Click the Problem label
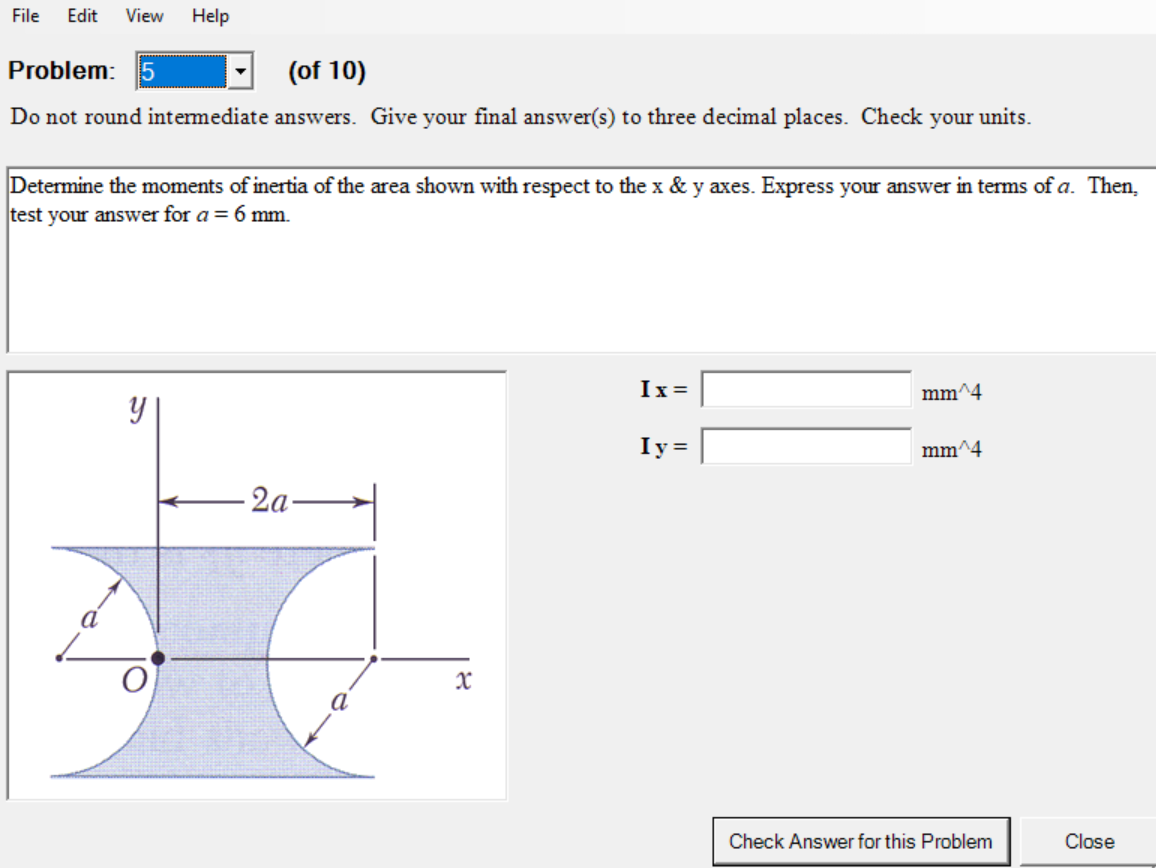This screenshot has height=868, width=1156. point(62,70)
